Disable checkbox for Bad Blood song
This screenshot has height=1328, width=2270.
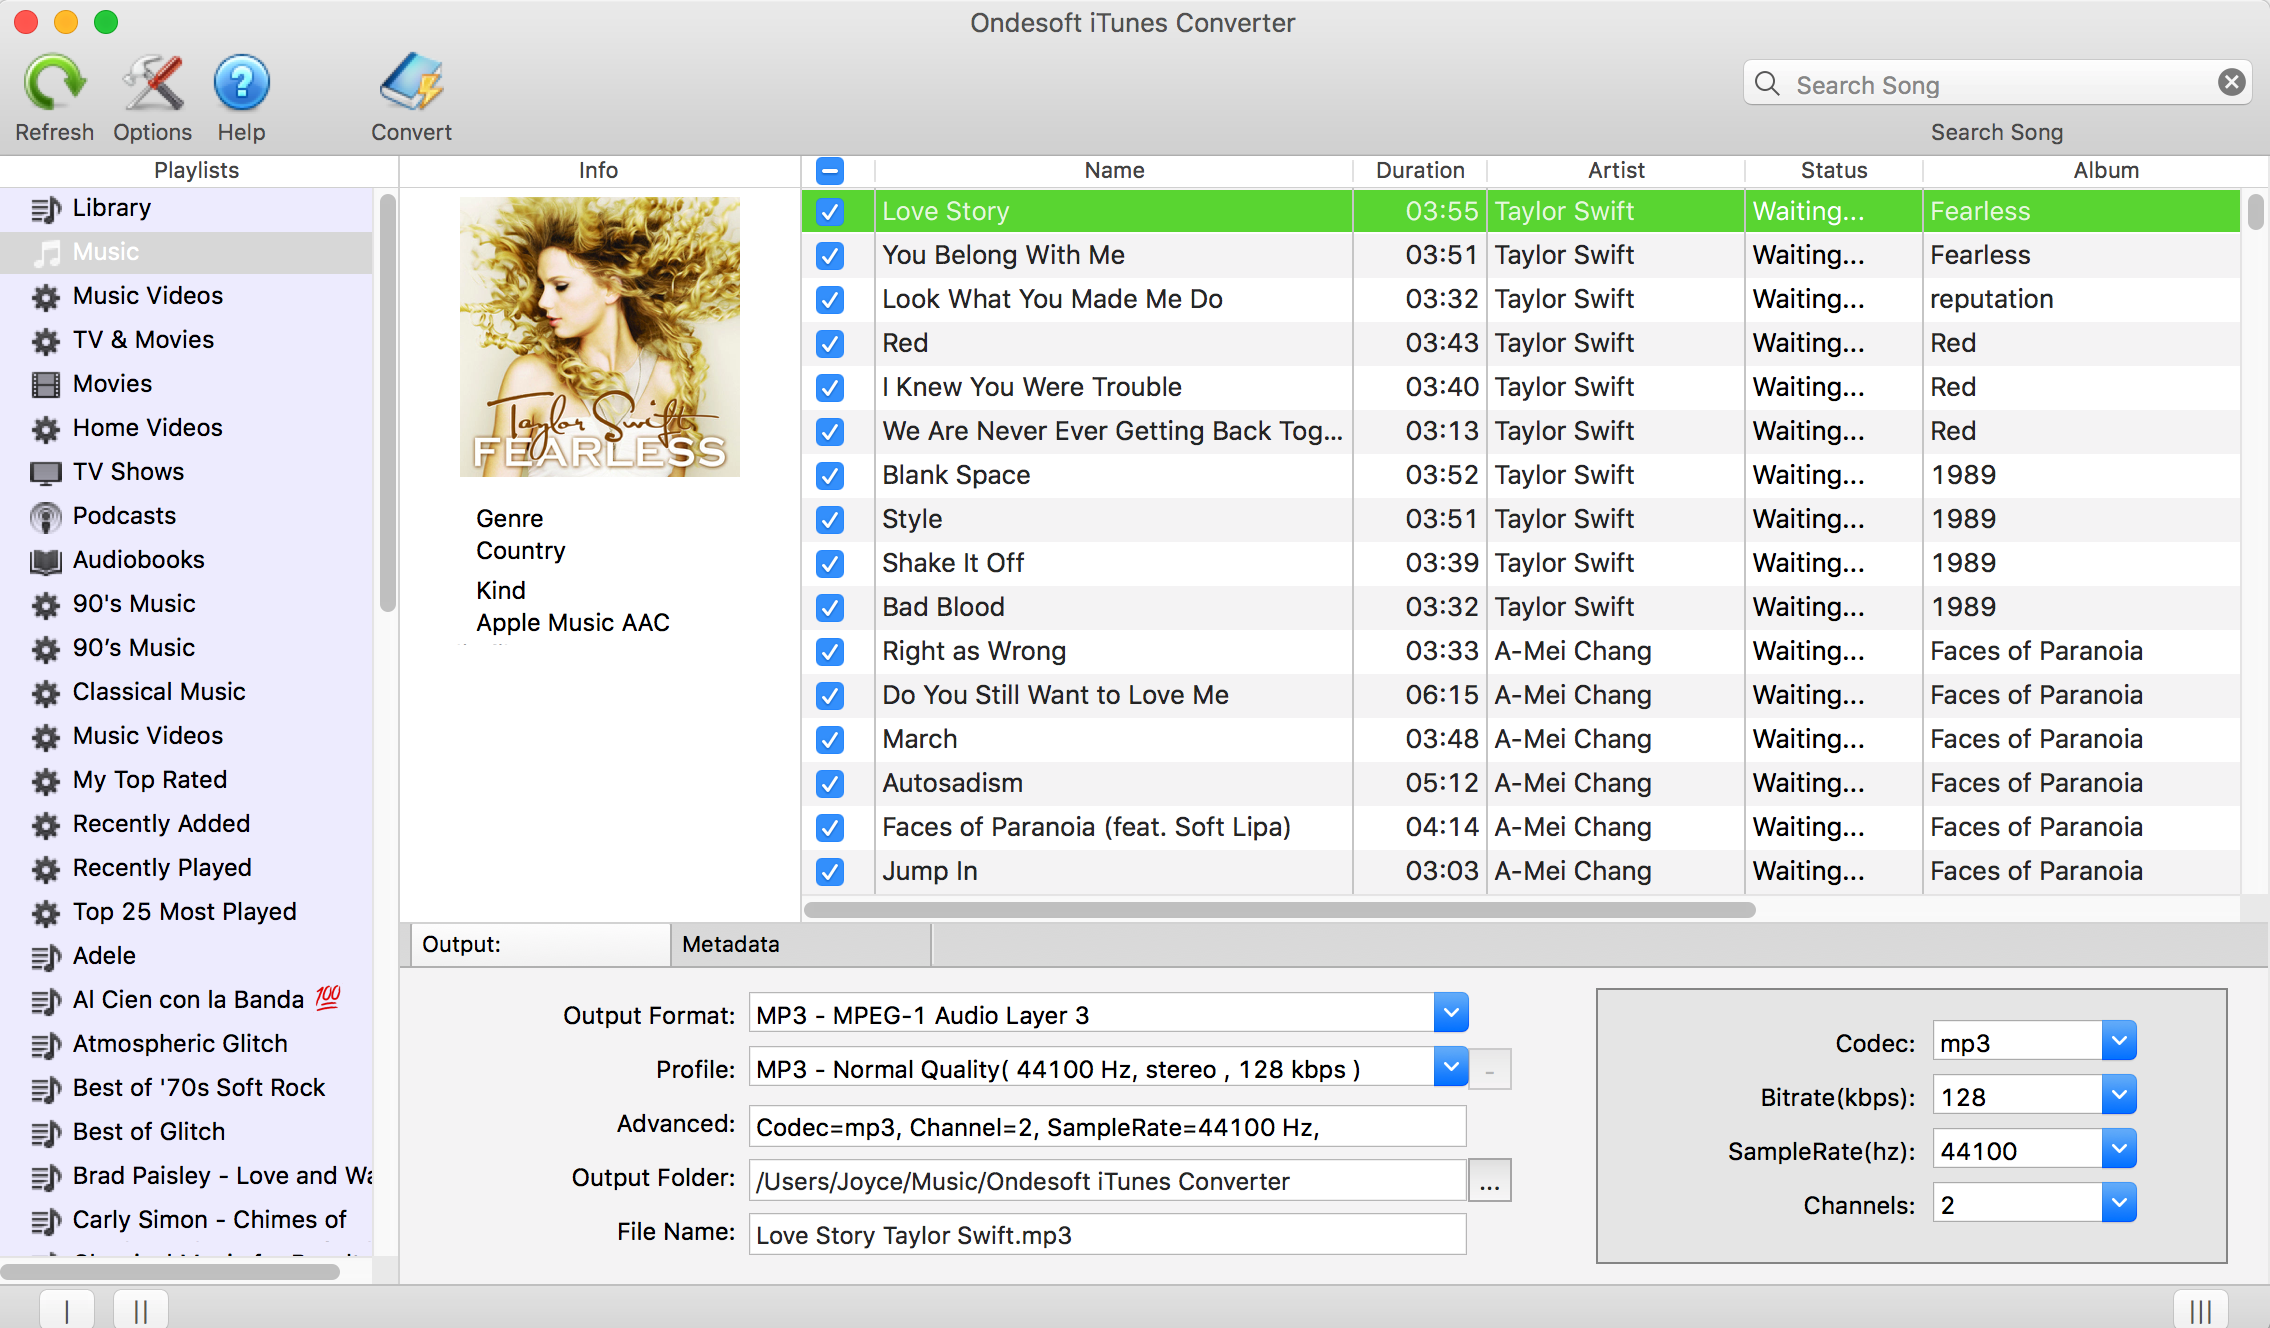(x=828, y=606)
